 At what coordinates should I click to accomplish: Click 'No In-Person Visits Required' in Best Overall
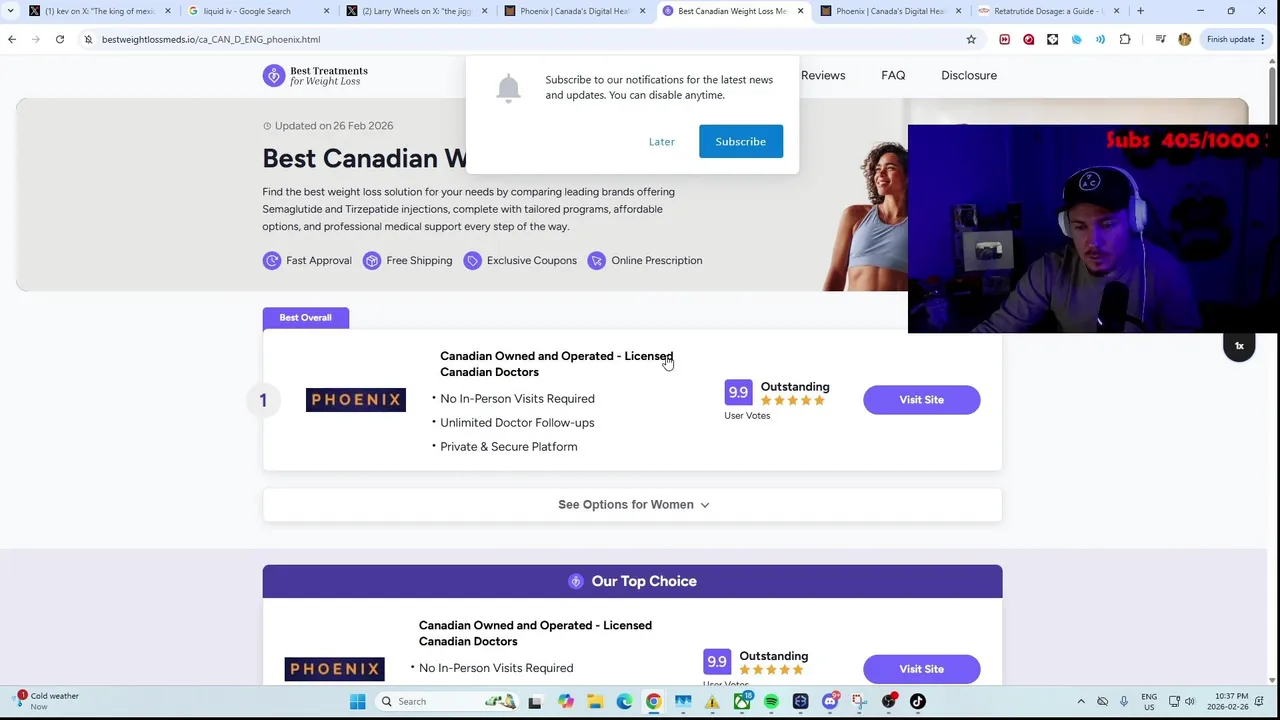coord(517,399)
